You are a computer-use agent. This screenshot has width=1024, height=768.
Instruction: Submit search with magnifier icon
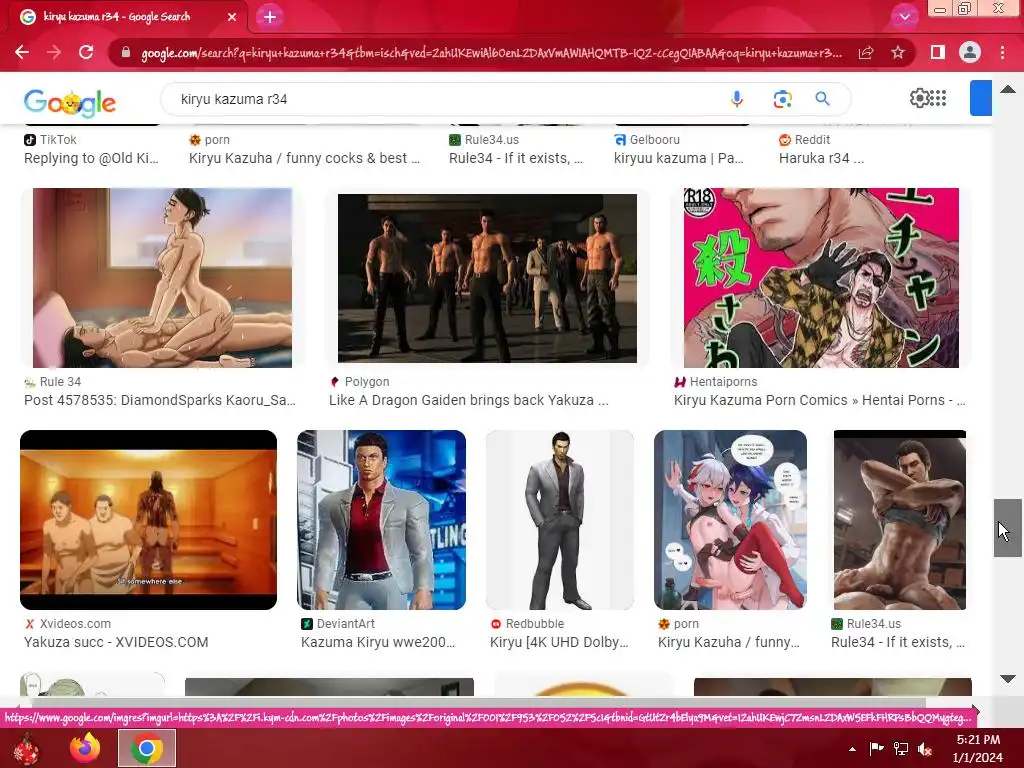pos(822,99)
